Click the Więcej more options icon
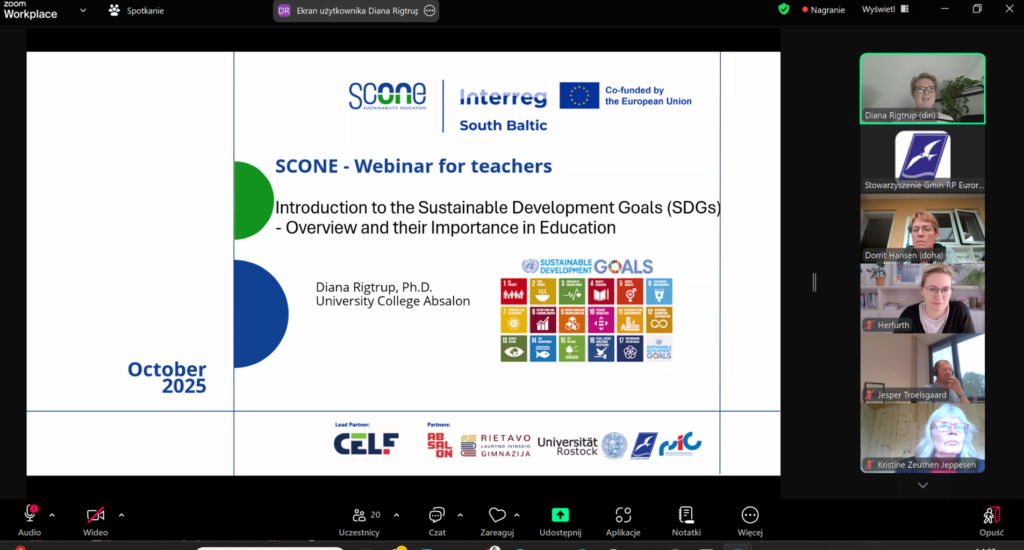The width and height of the screenshot is (1024, 550). [x=750, y=516]
